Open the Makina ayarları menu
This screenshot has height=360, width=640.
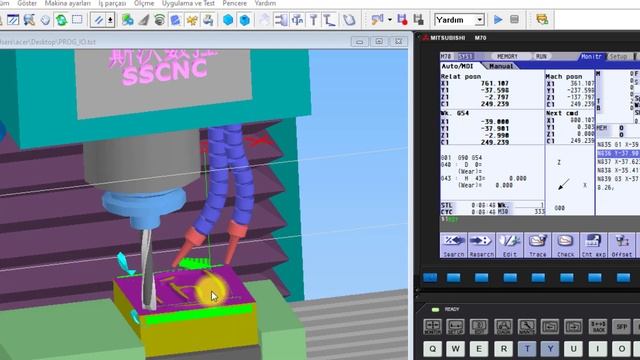68,3
